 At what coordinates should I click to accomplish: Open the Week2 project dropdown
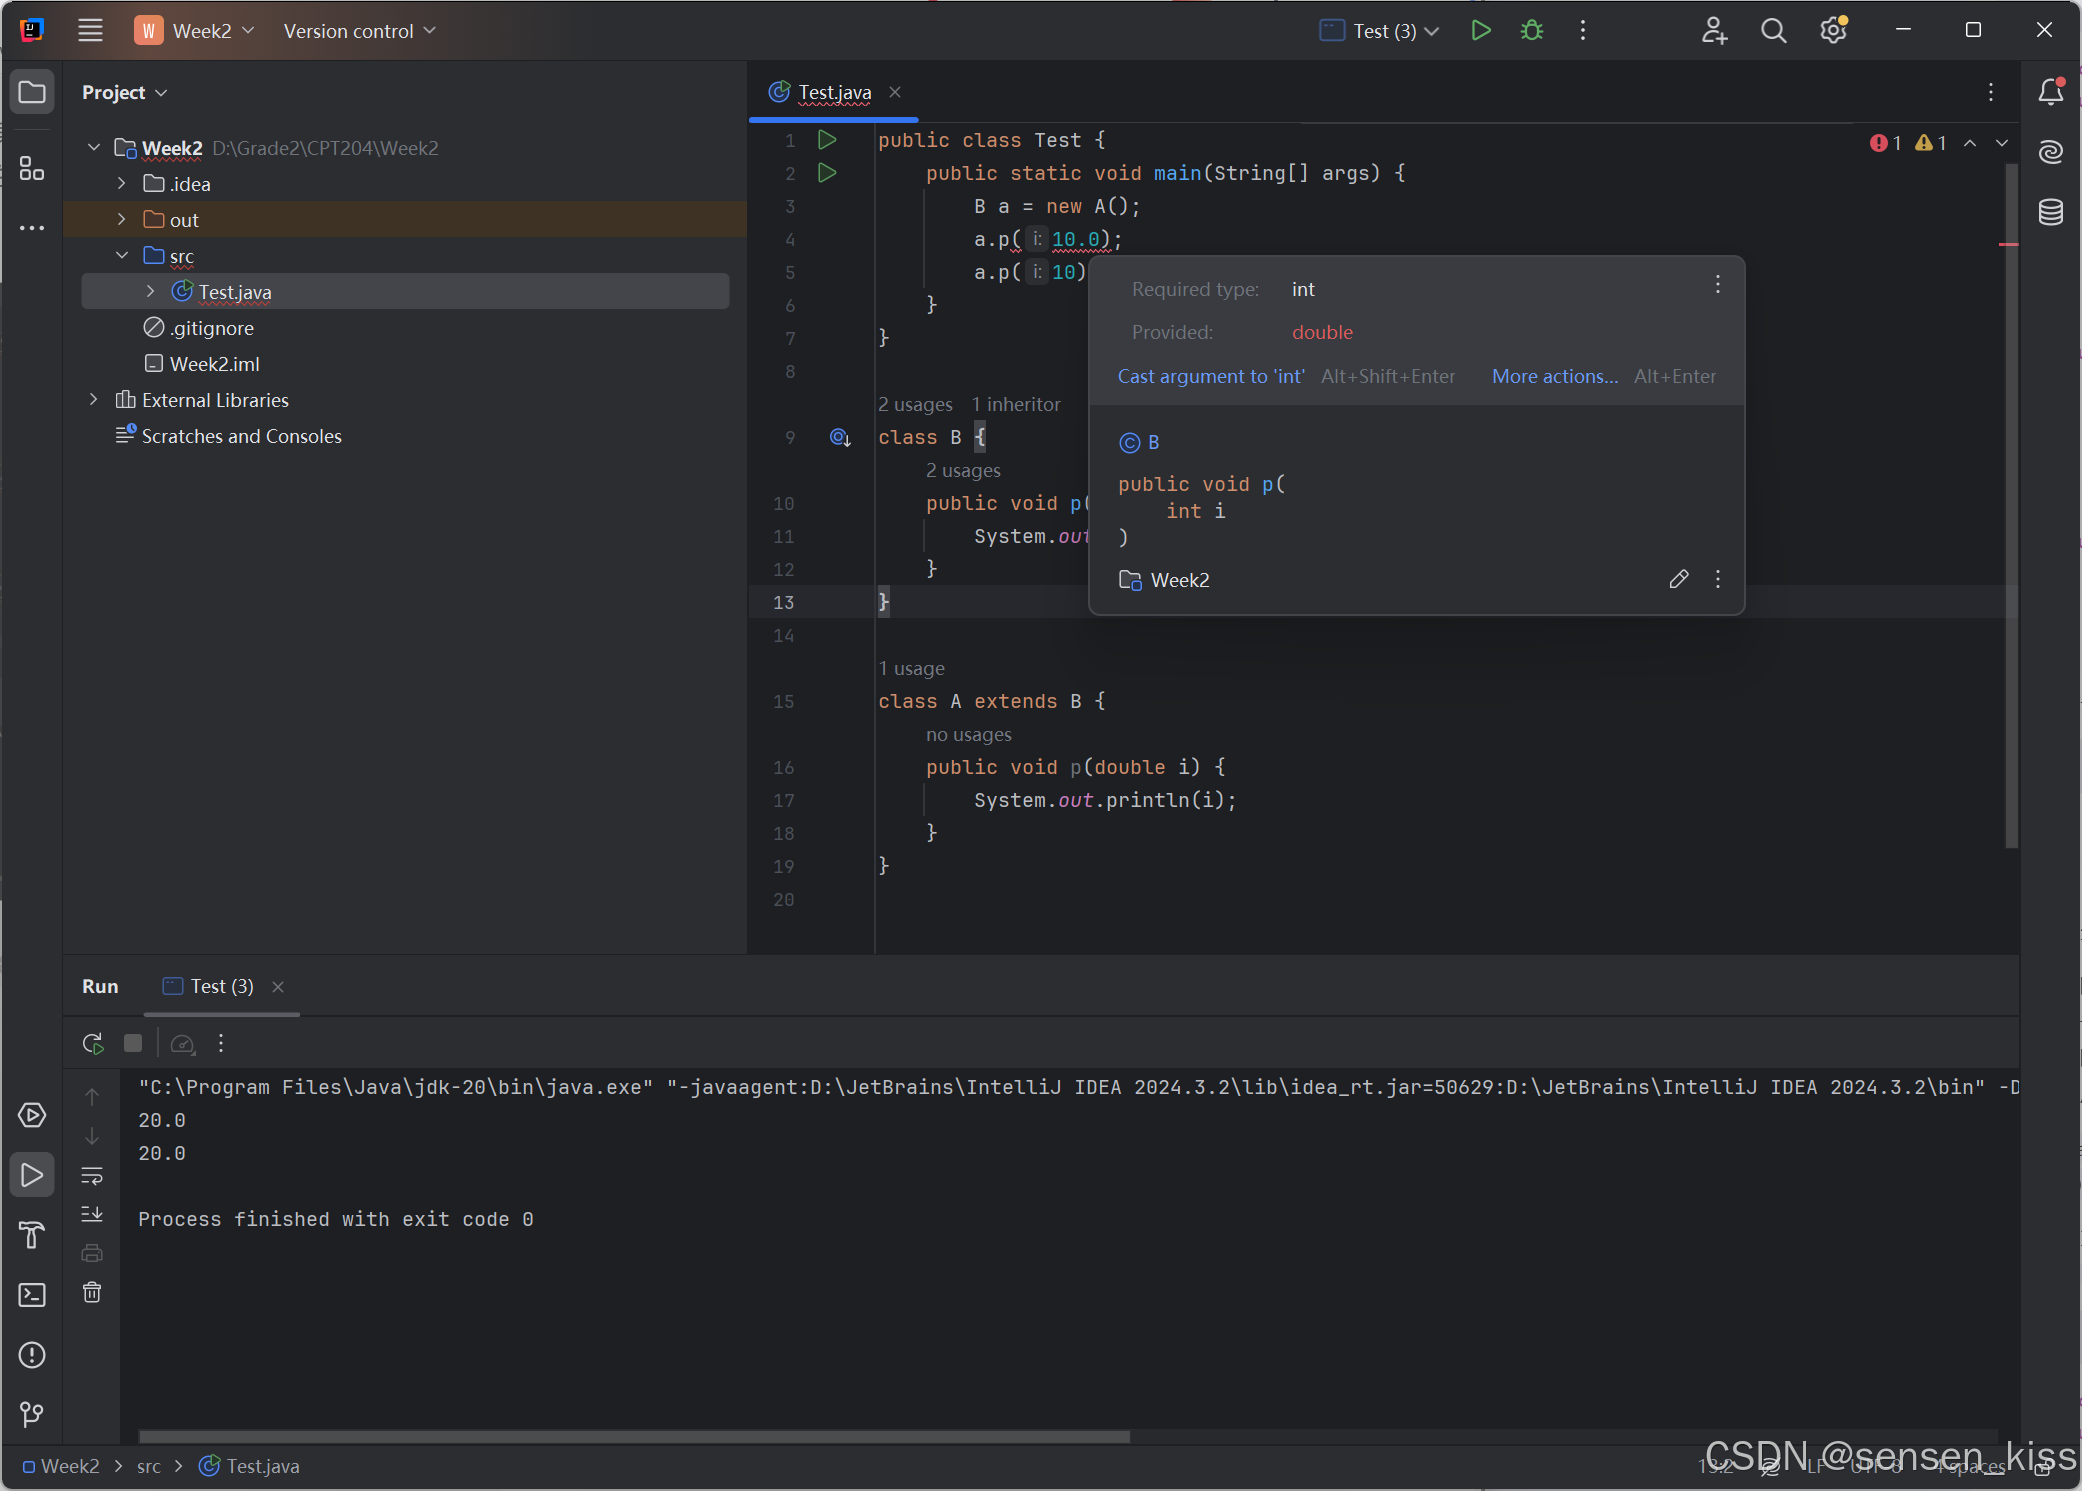pyautogui.click(x=195, y=30)
